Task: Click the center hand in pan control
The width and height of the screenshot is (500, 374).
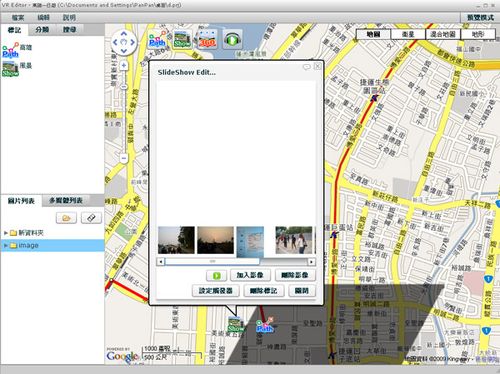Action: (124, 42)
